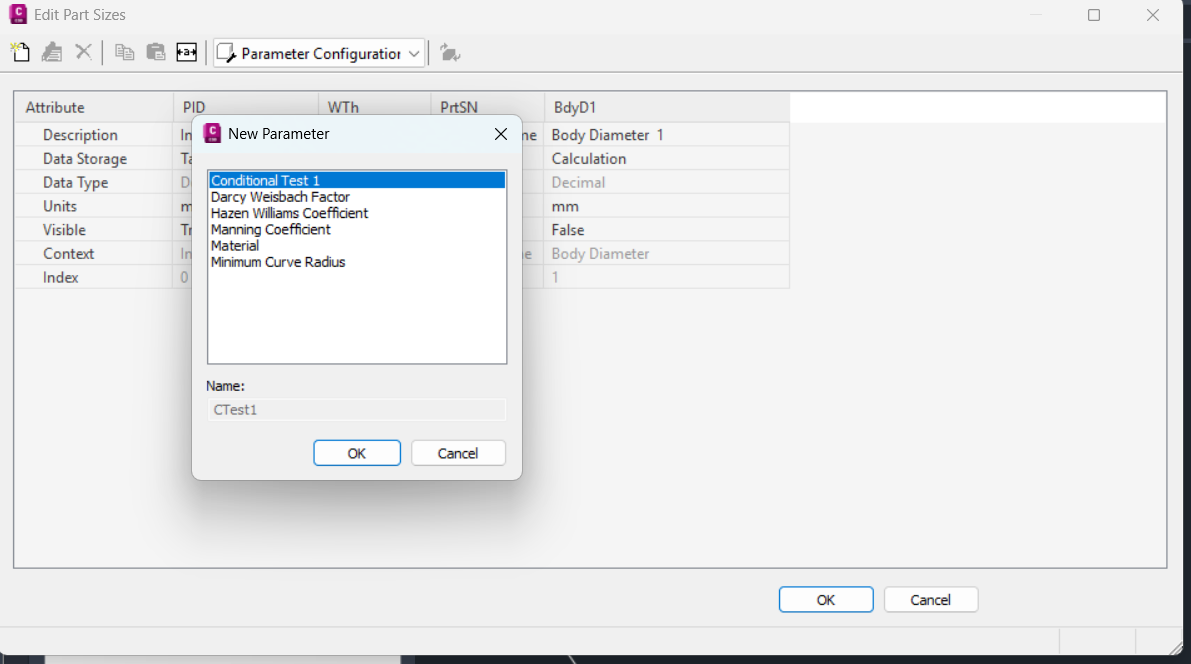1191x664 pixels.
Task: Click the update model icon in toolbar
Action: pos(450,53)
